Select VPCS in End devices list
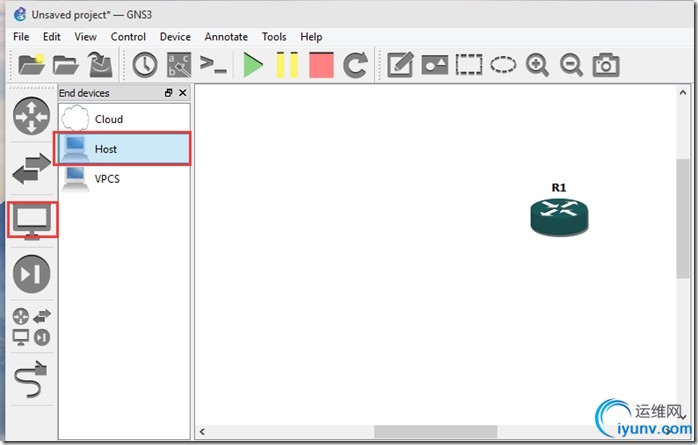The image size is (698, 445). 124,178
